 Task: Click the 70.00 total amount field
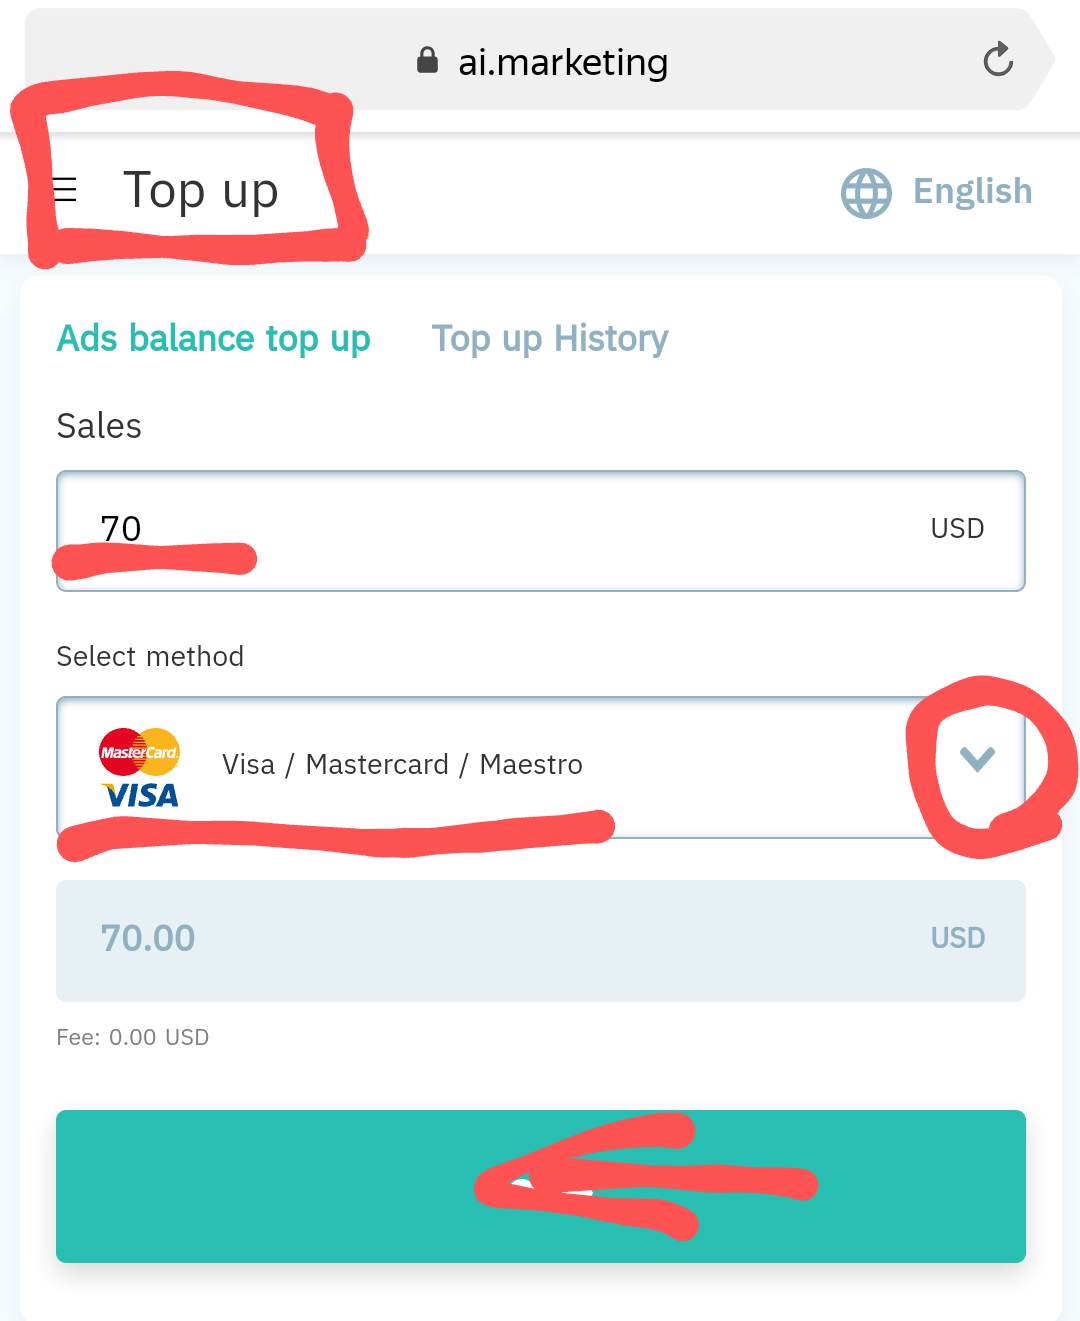click(541, 941)
